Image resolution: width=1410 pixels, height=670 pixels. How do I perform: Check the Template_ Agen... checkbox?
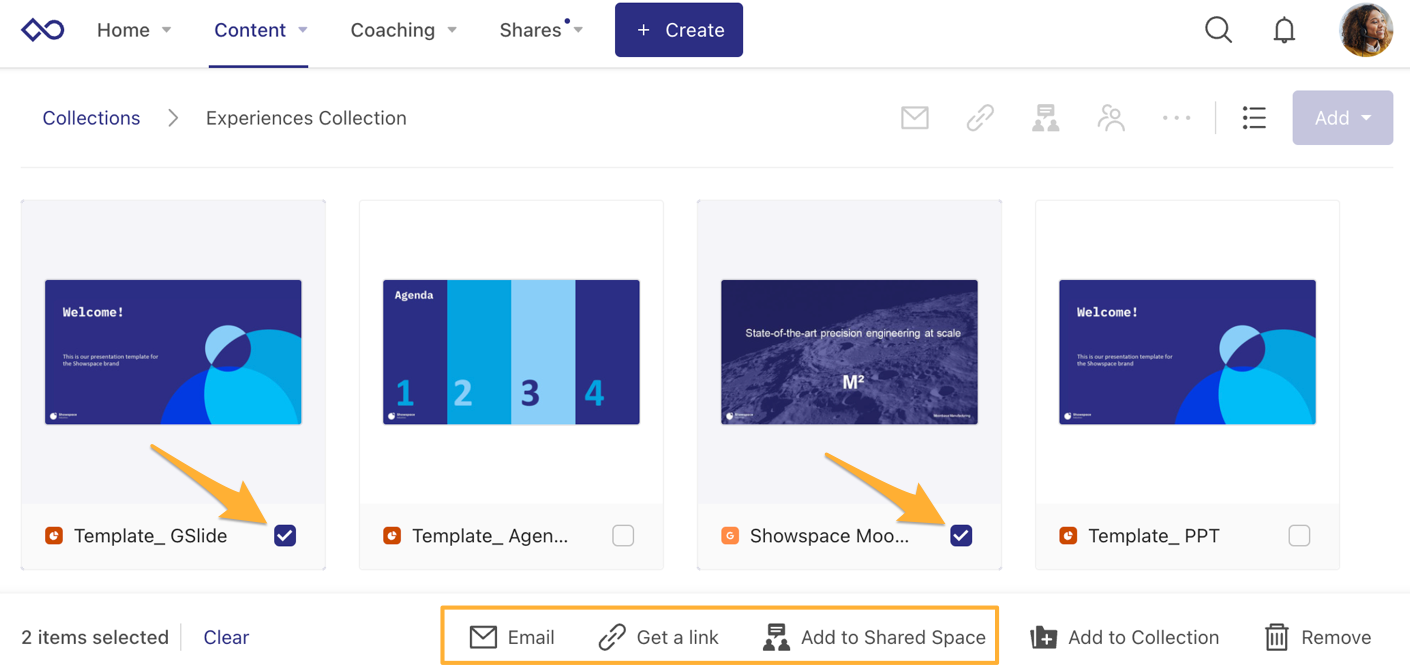[623, 536]
